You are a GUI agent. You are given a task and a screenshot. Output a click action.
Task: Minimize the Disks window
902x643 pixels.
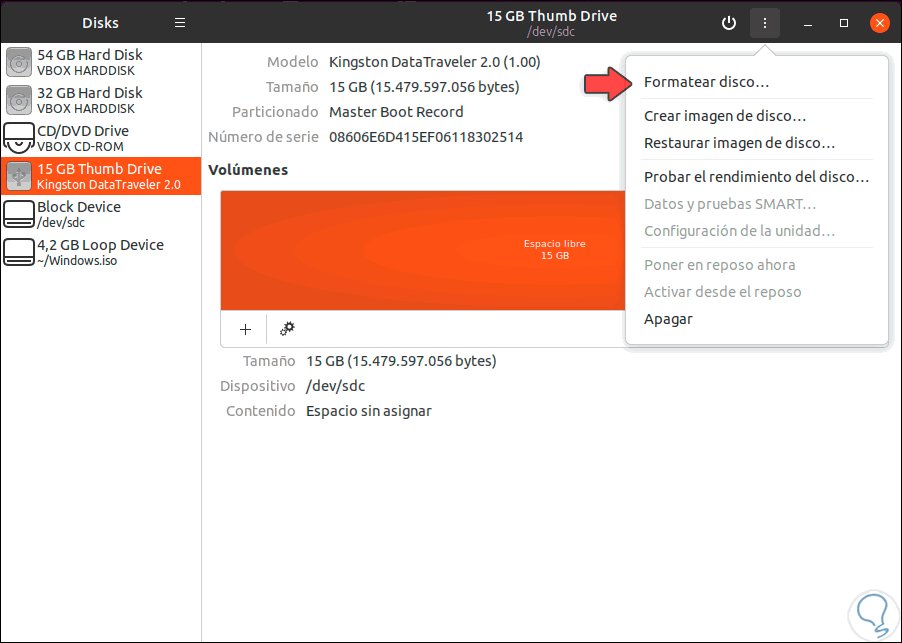tap(808, 23)
